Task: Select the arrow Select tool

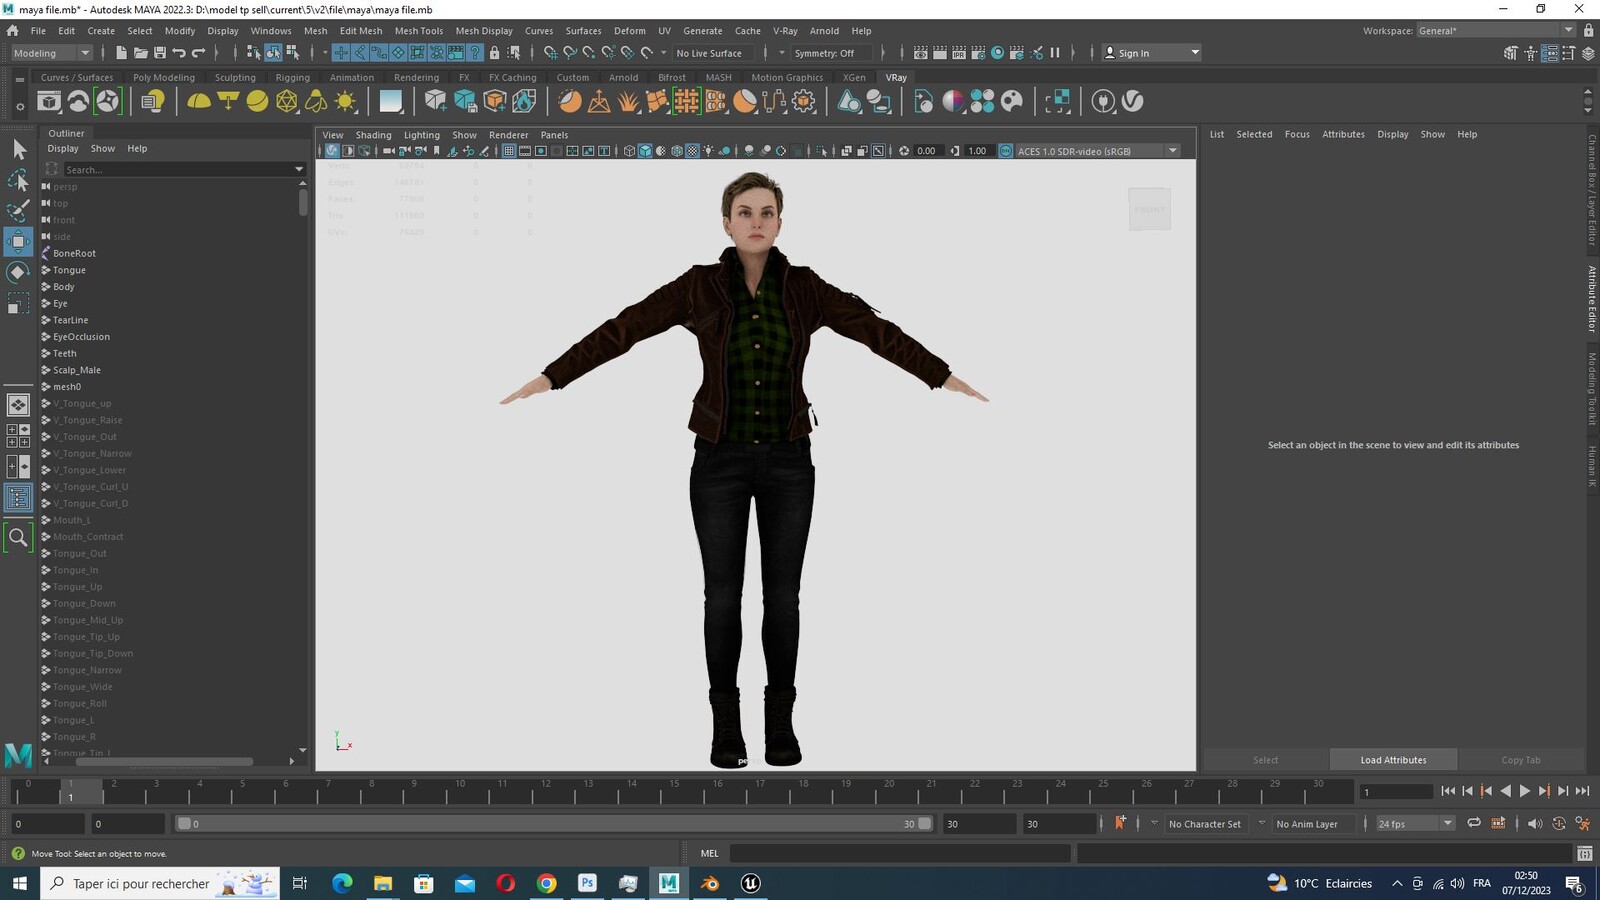Action: (x=18, y=150)
